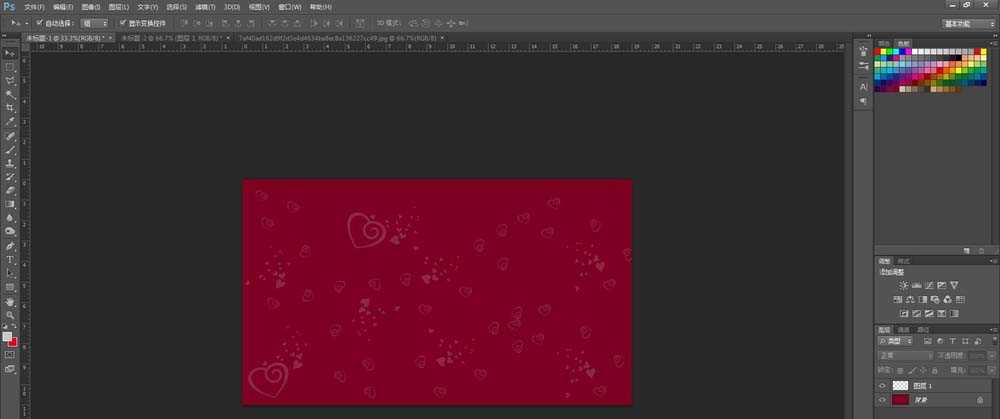
Task: Select the Hand tool
Action: 10,300
